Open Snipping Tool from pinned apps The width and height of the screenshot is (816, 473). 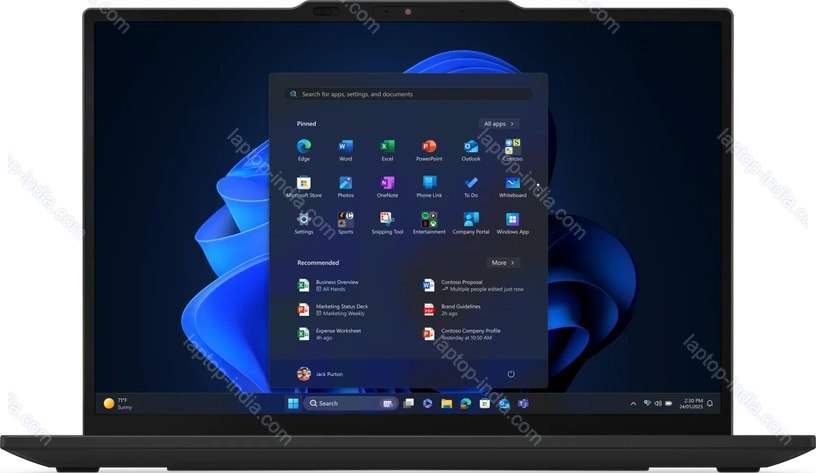[387, 220]
